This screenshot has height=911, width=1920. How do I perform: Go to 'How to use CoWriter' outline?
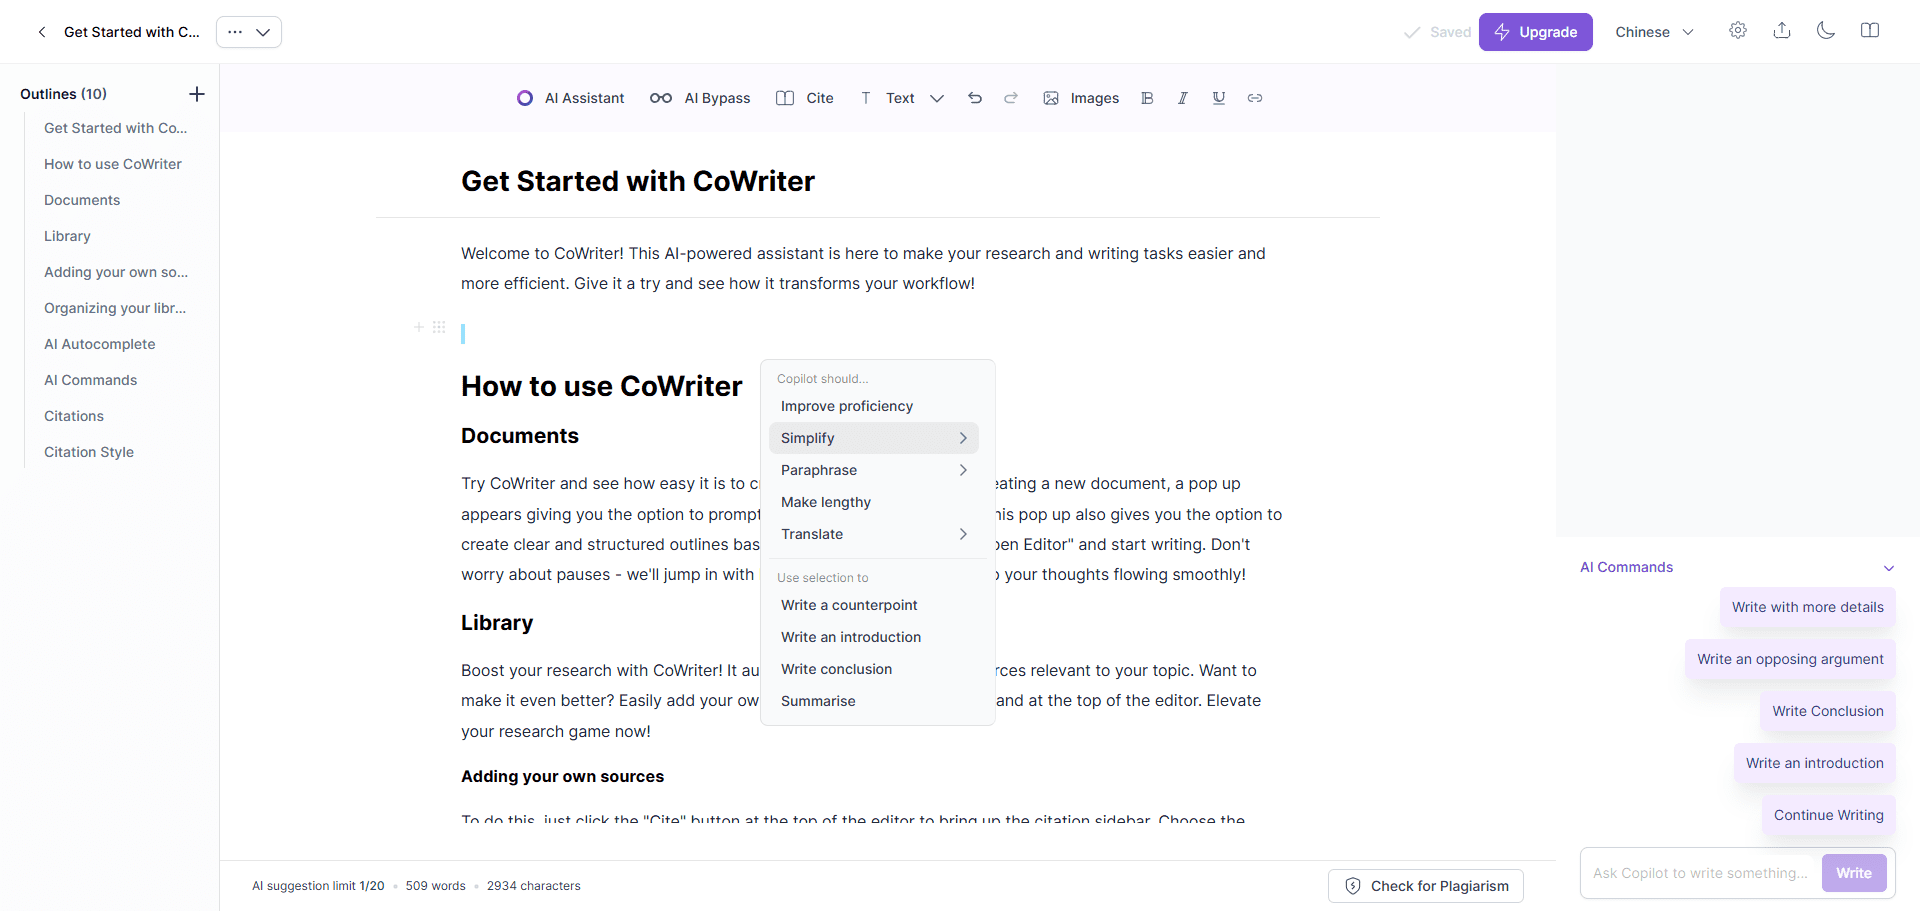pos(113,164)
